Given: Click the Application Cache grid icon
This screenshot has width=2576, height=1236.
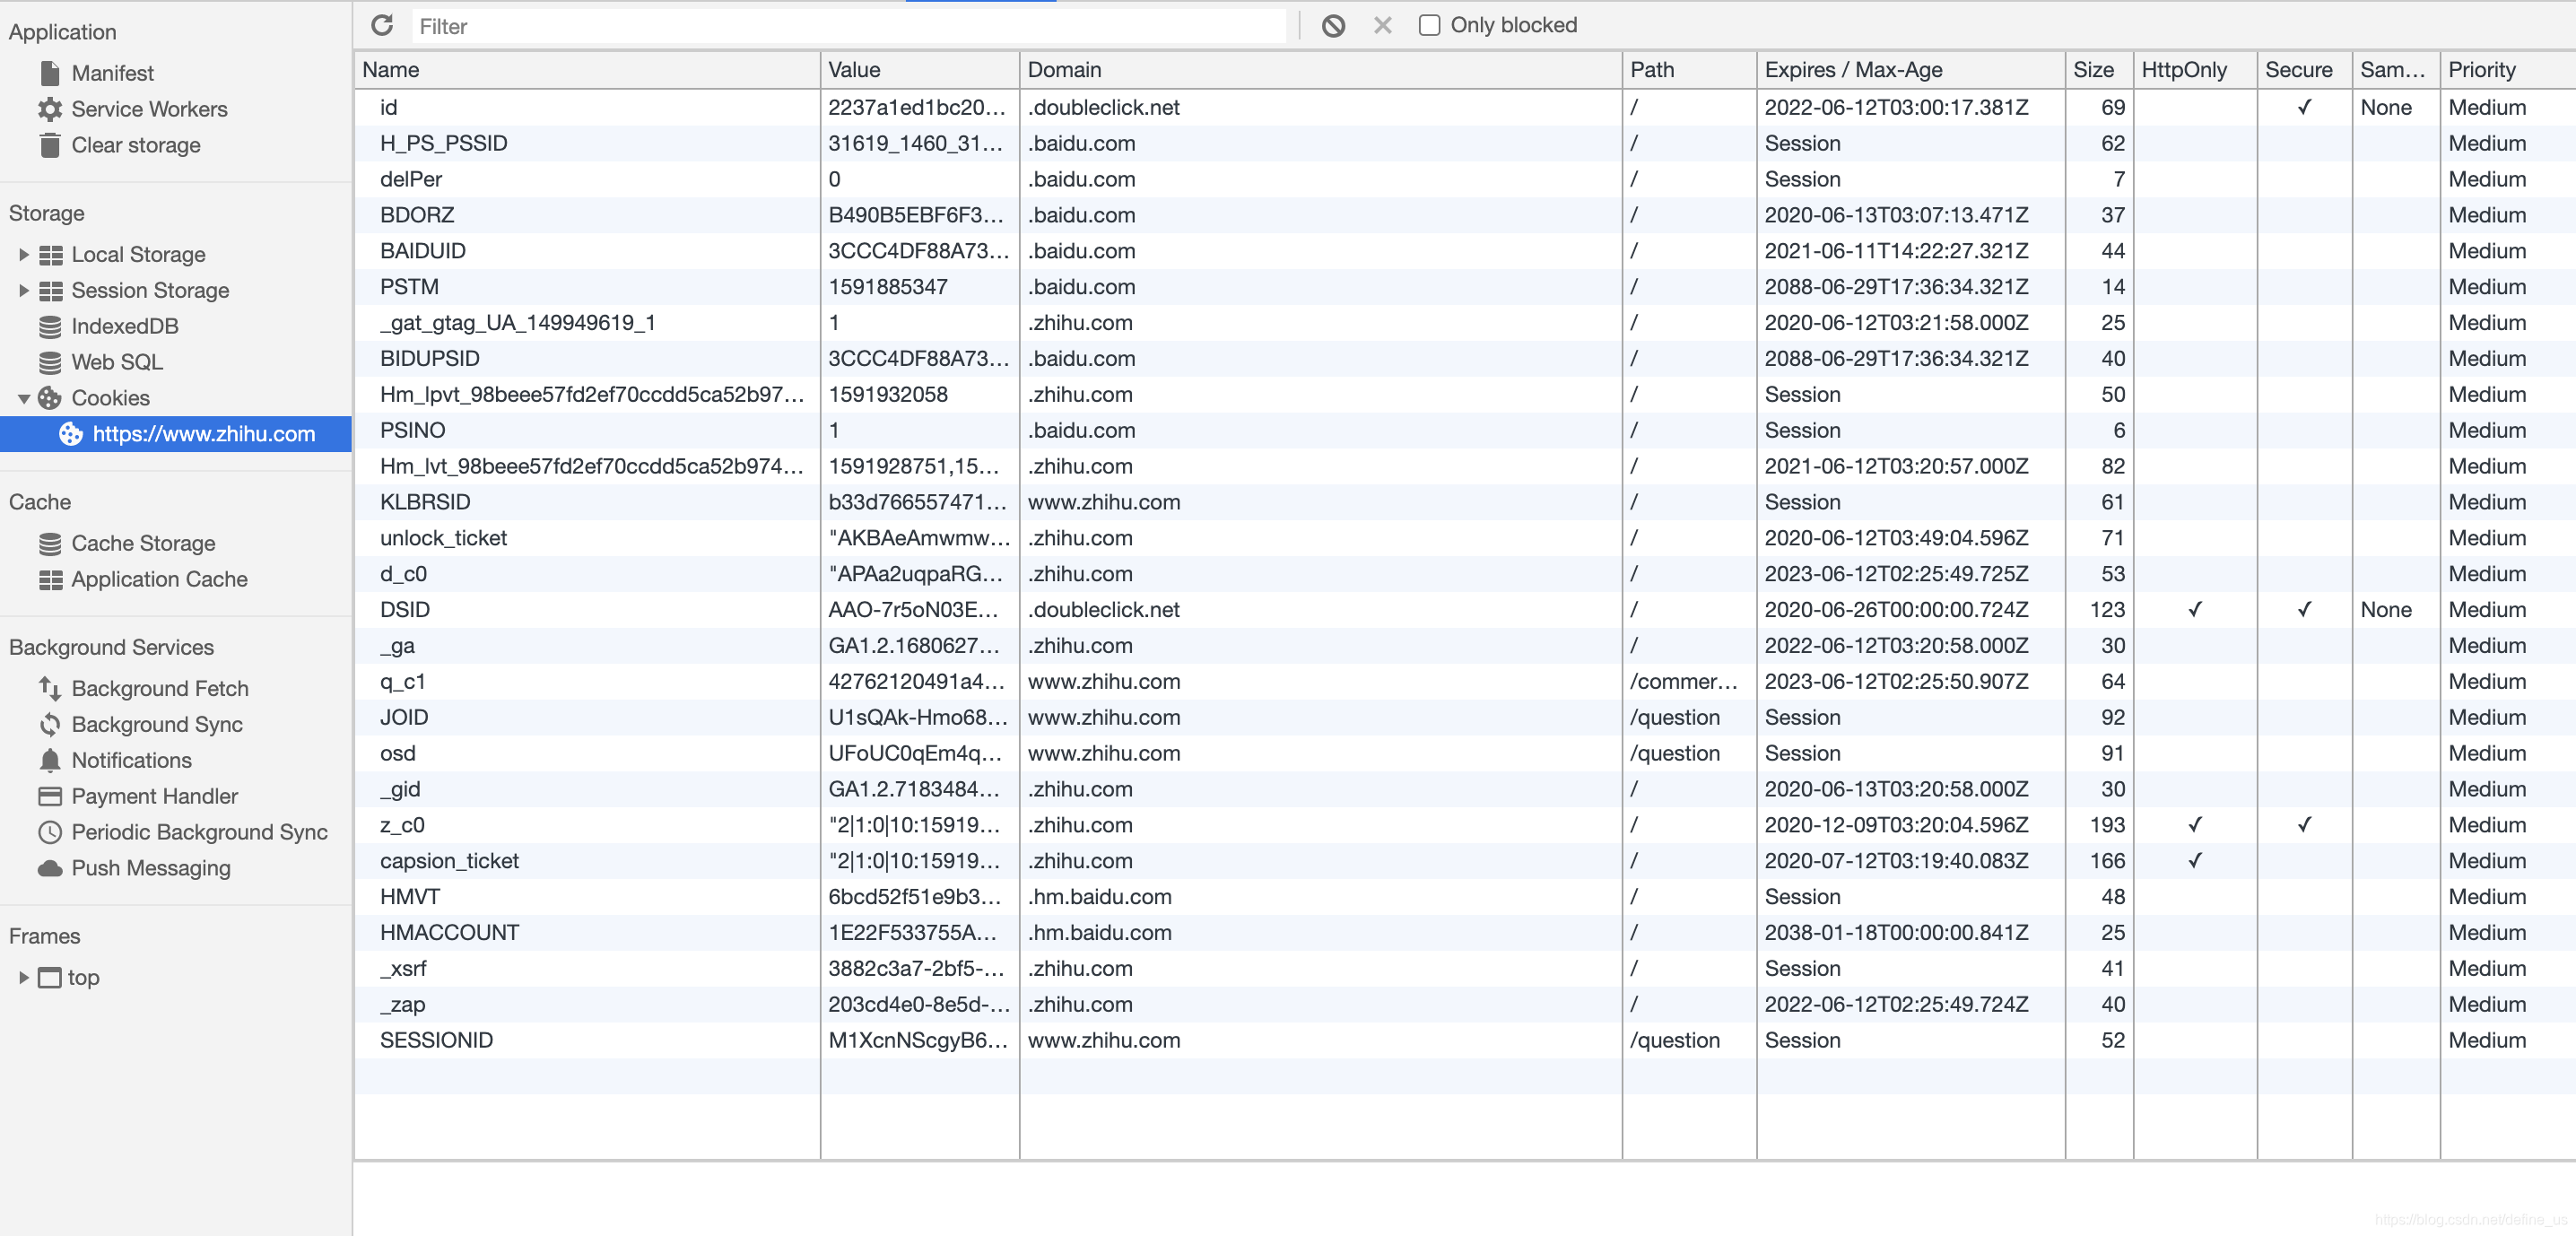Looking at the screenshot, I should pyautogui.click(x=50, y=580).
